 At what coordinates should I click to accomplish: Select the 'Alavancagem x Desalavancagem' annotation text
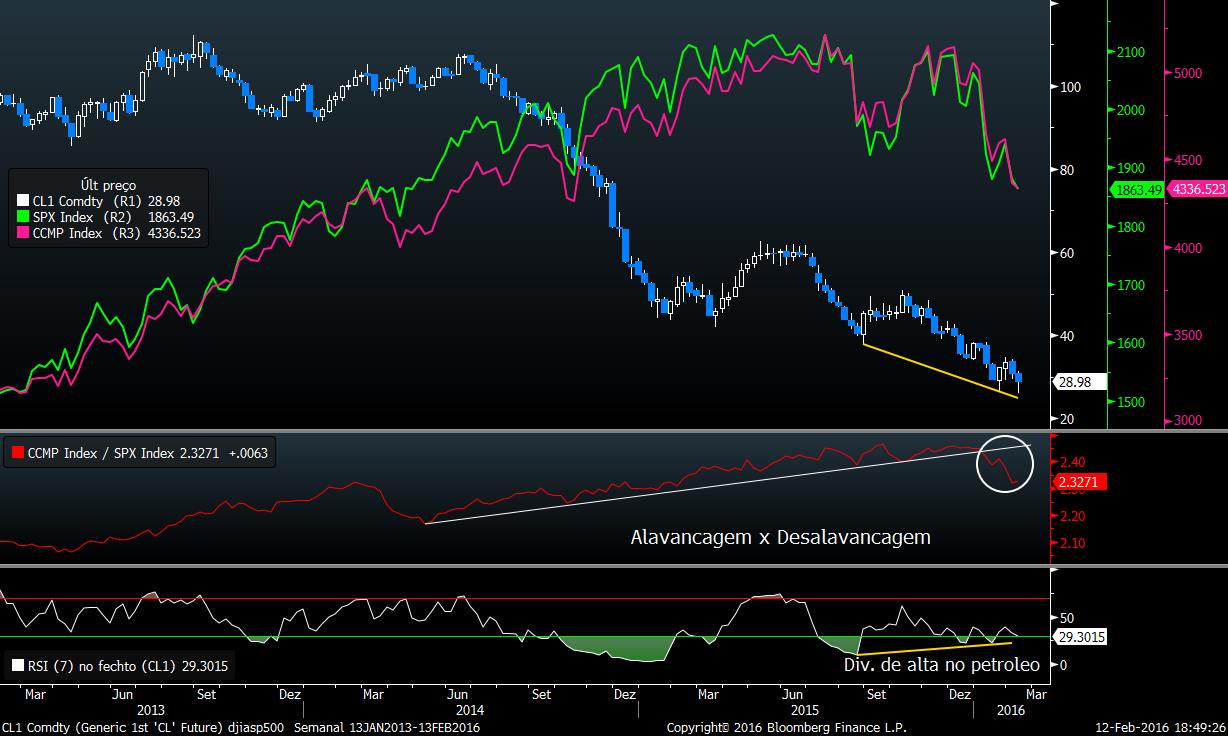click(x=780, y=537)
